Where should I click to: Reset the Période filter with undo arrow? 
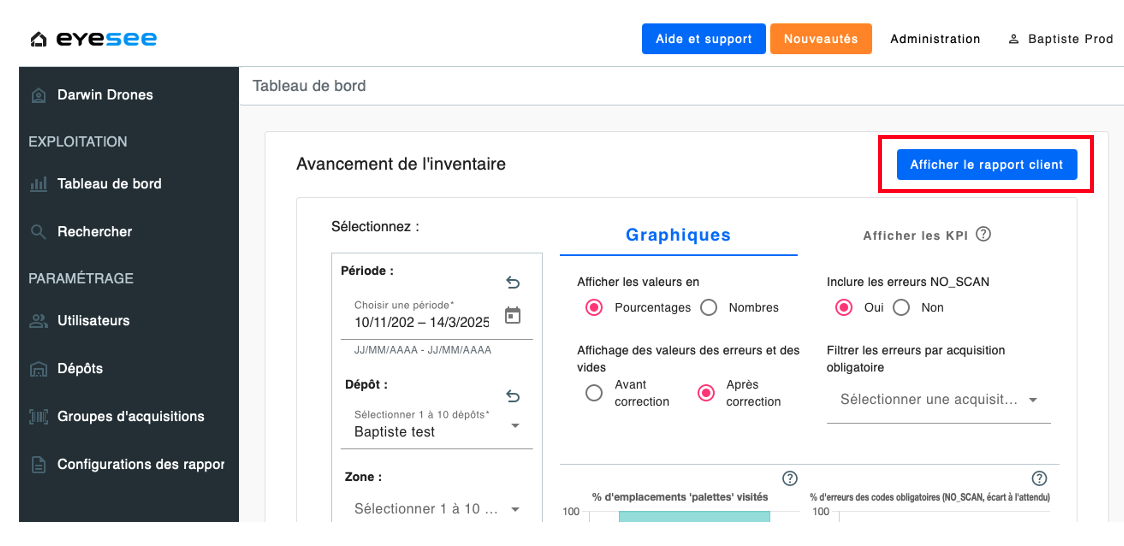(x=513, y=283)
